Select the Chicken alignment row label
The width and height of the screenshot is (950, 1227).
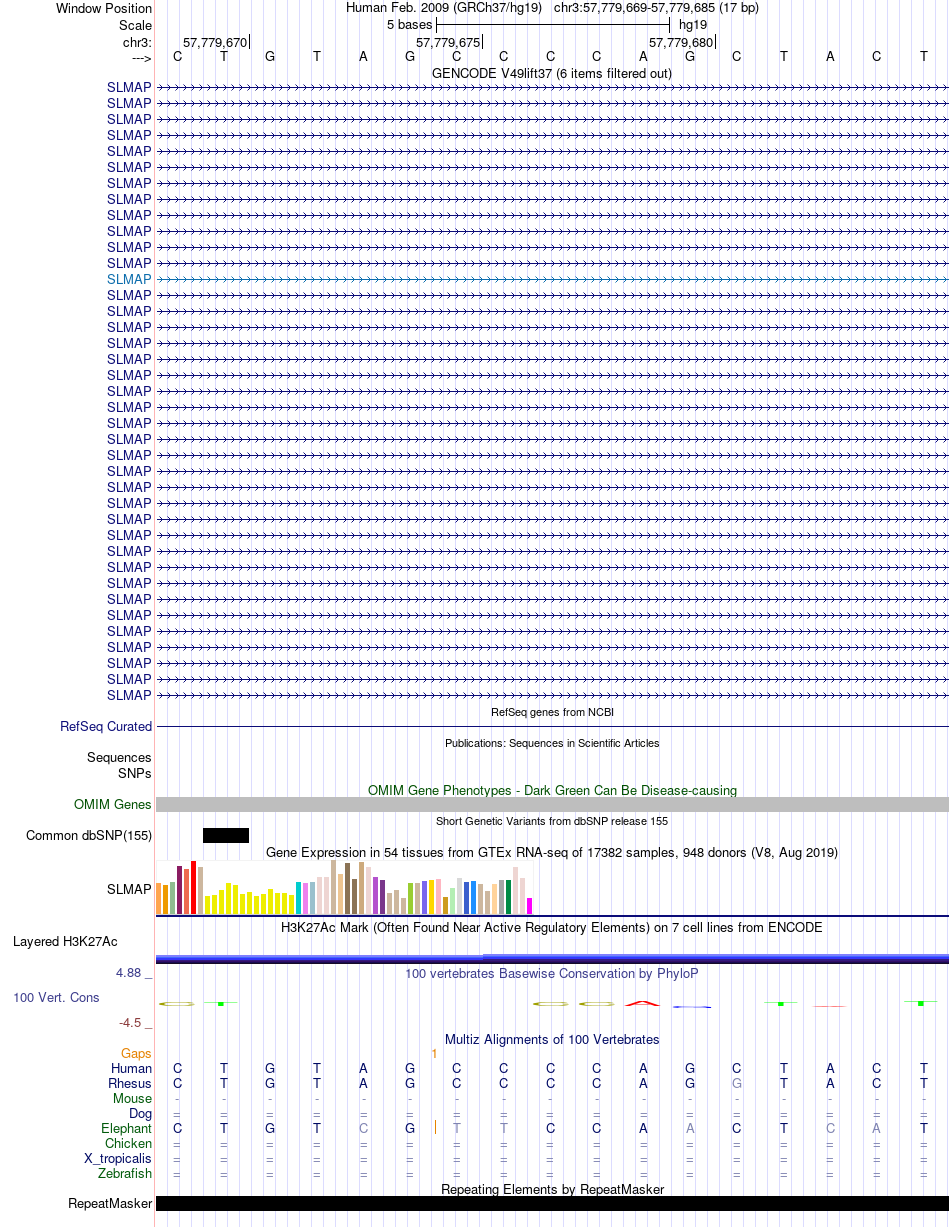[x=128, y=1143]
